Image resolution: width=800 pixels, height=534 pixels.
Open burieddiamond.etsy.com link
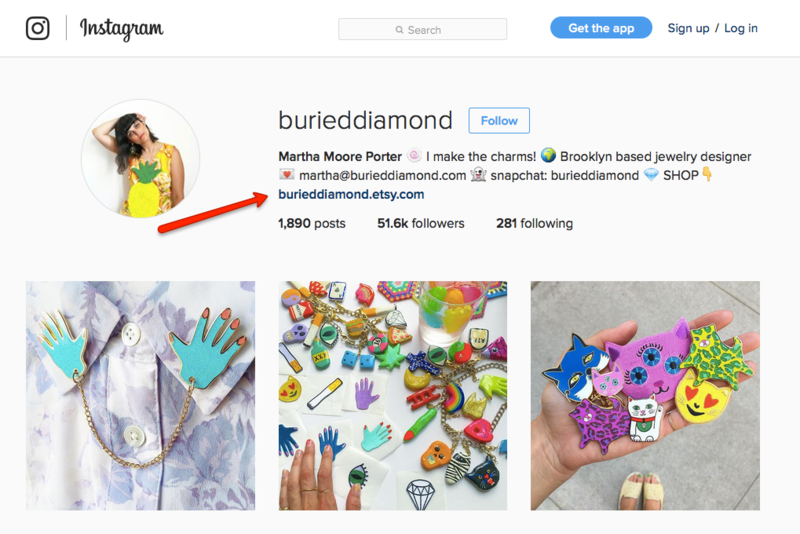pos(351,194)
